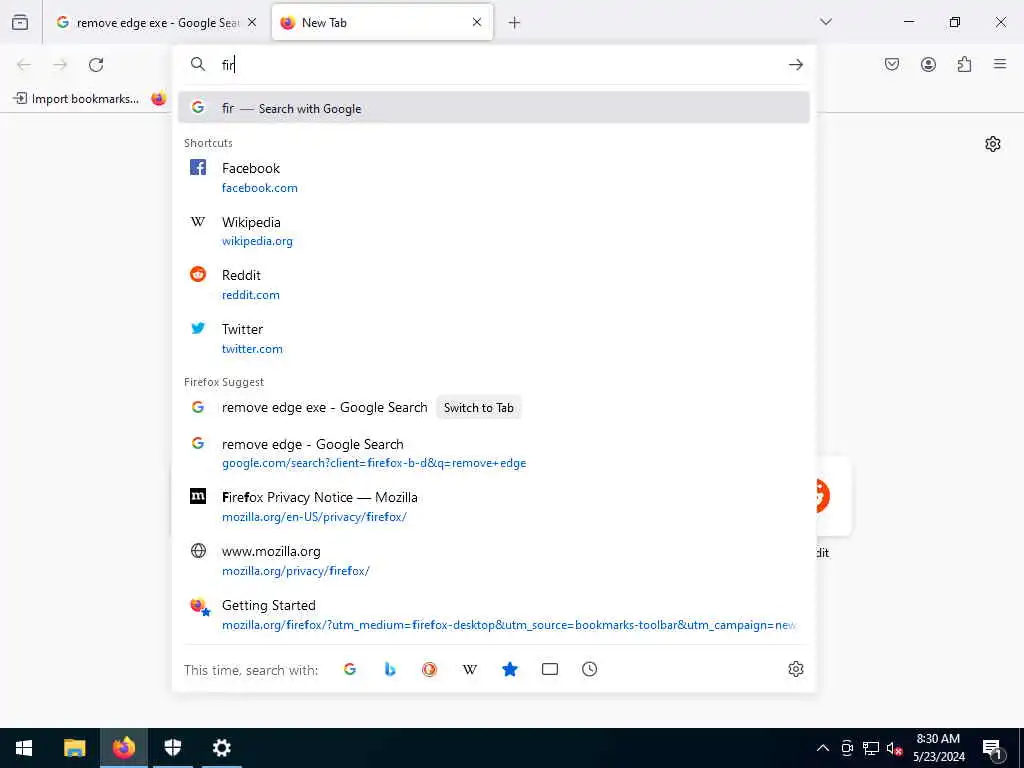Expand the list all tabs chevron
The image size is (1024, 768).
825,22
